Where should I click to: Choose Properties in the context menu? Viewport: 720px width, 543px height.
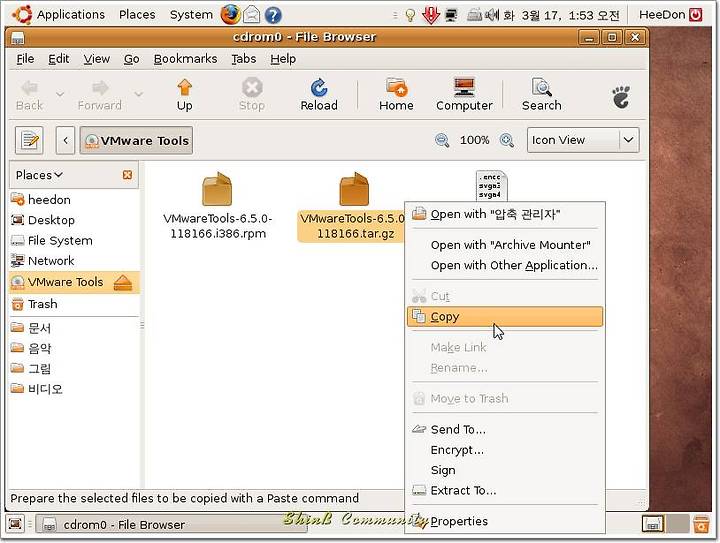(505, 521)
